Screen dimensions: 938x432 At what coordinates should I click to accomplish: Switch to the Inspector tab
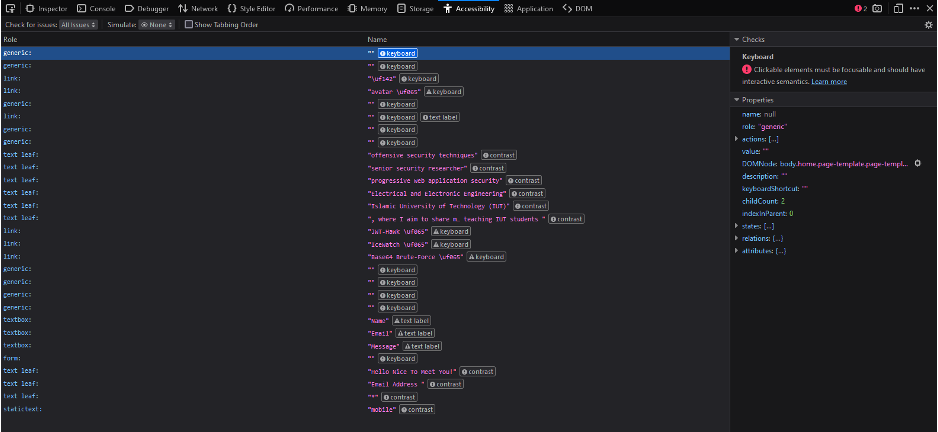pos(46,8)
